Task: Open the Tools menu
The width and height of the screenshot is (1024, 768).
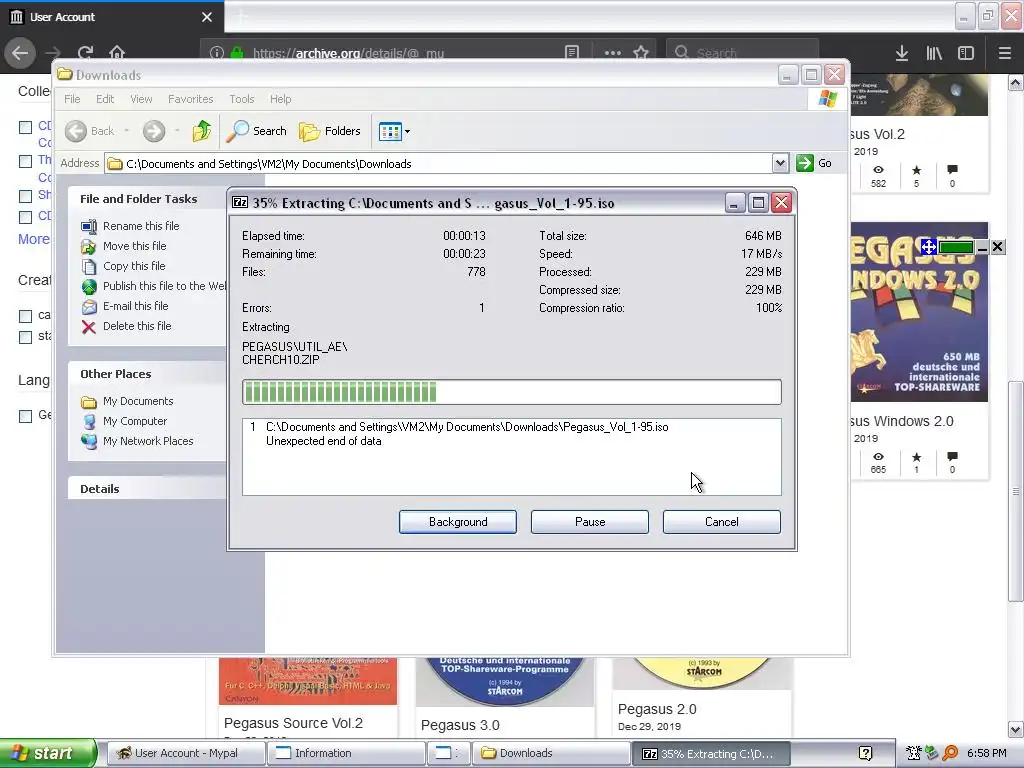Action: (242, 99)
